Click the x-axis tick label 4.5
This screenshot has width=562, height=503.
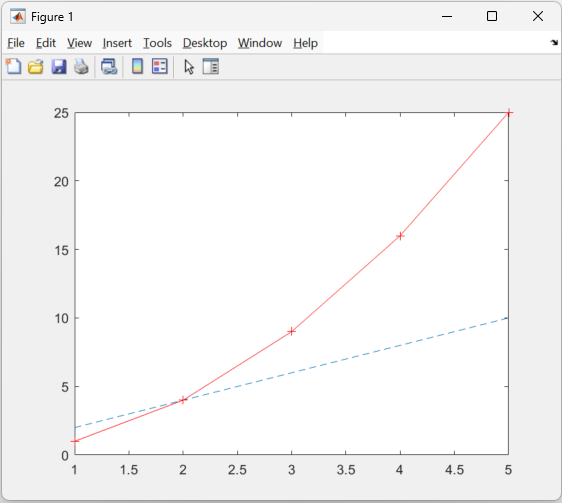454,470
